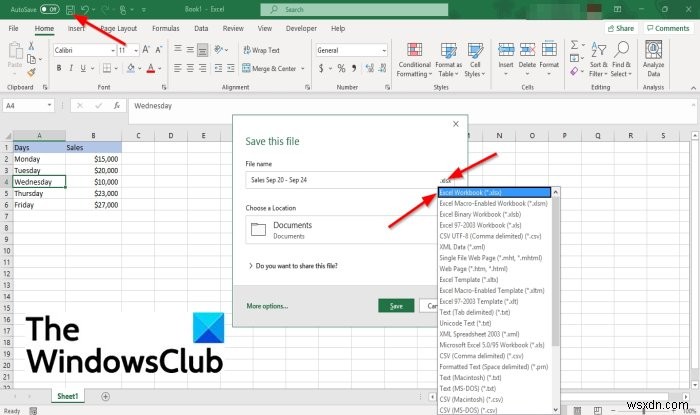This screenshot has height=415, width=700.
Task: Click the File name field in the Save dialog
Action: coord(342,180)
